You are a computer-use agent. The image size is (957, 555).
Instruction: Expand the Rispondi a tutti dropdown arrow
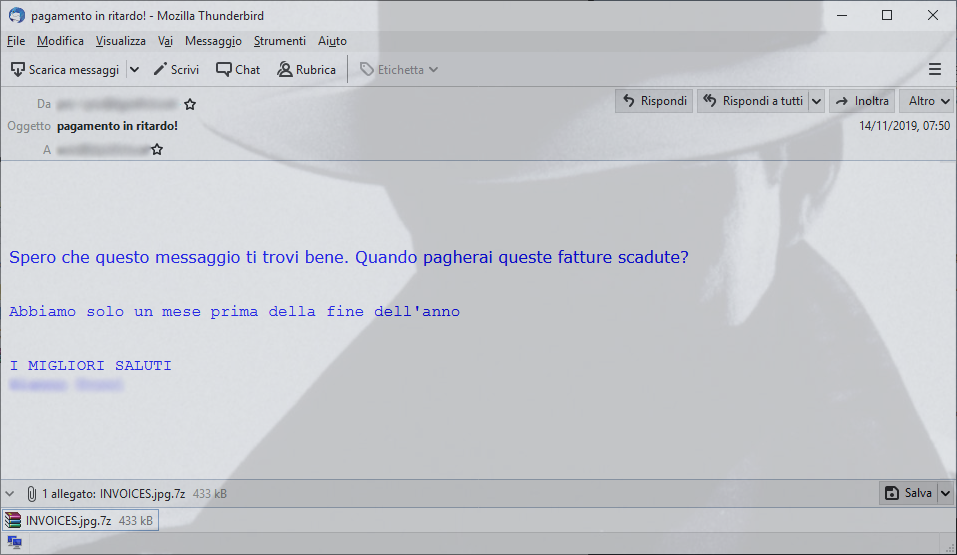817,101
